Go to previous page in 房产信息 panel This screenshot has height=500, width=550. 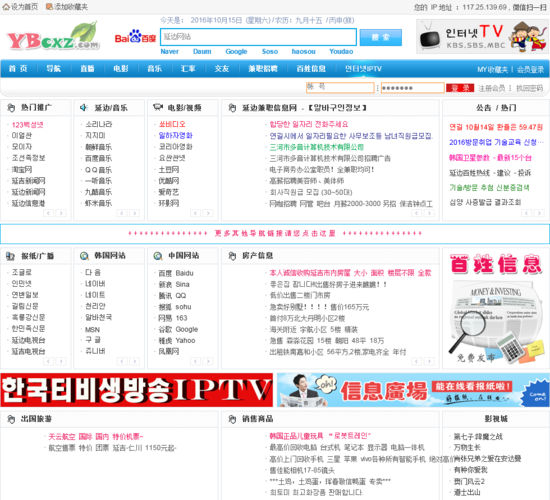click(x=416, y=361)
